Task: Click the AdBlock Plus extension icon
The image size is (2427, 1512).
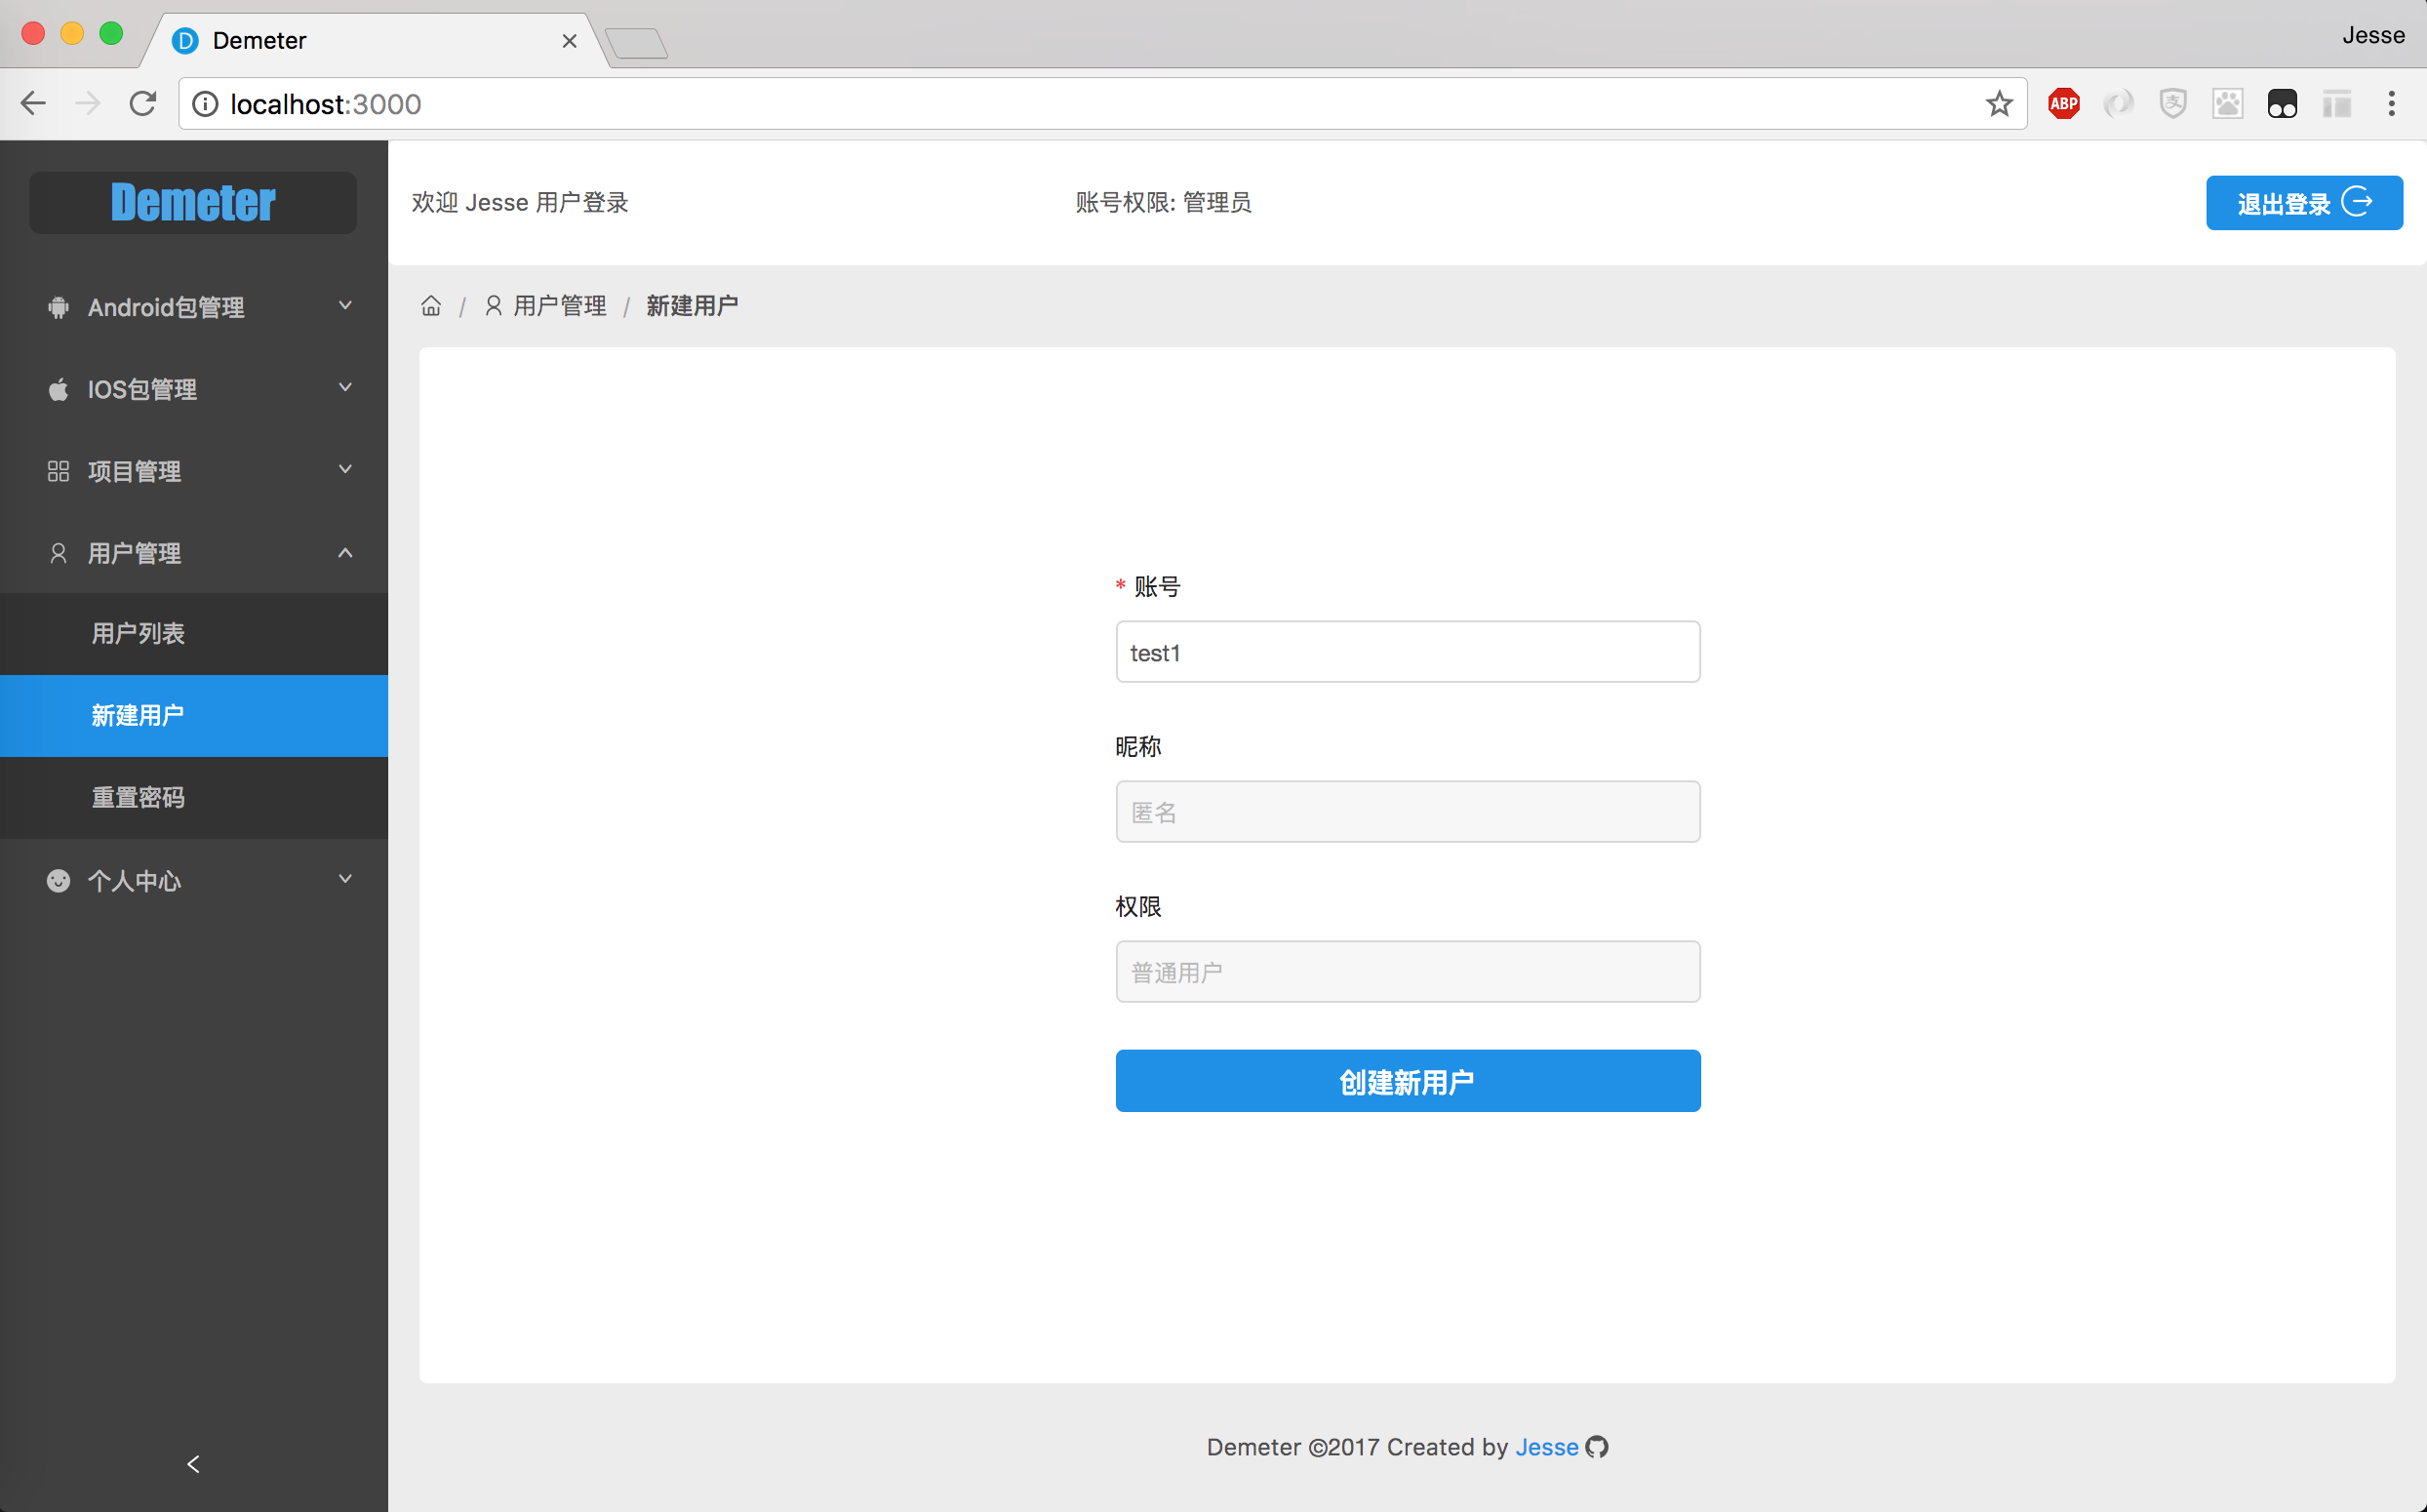Action: (2063, 104)
